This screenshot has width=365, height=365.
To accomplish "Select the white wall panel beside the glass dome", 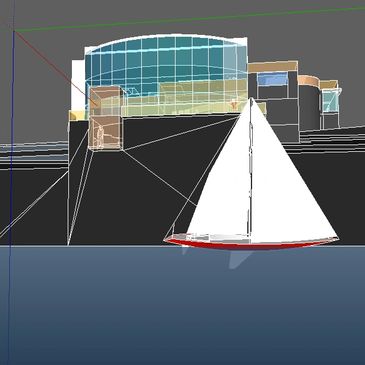I will click(78, 85).
